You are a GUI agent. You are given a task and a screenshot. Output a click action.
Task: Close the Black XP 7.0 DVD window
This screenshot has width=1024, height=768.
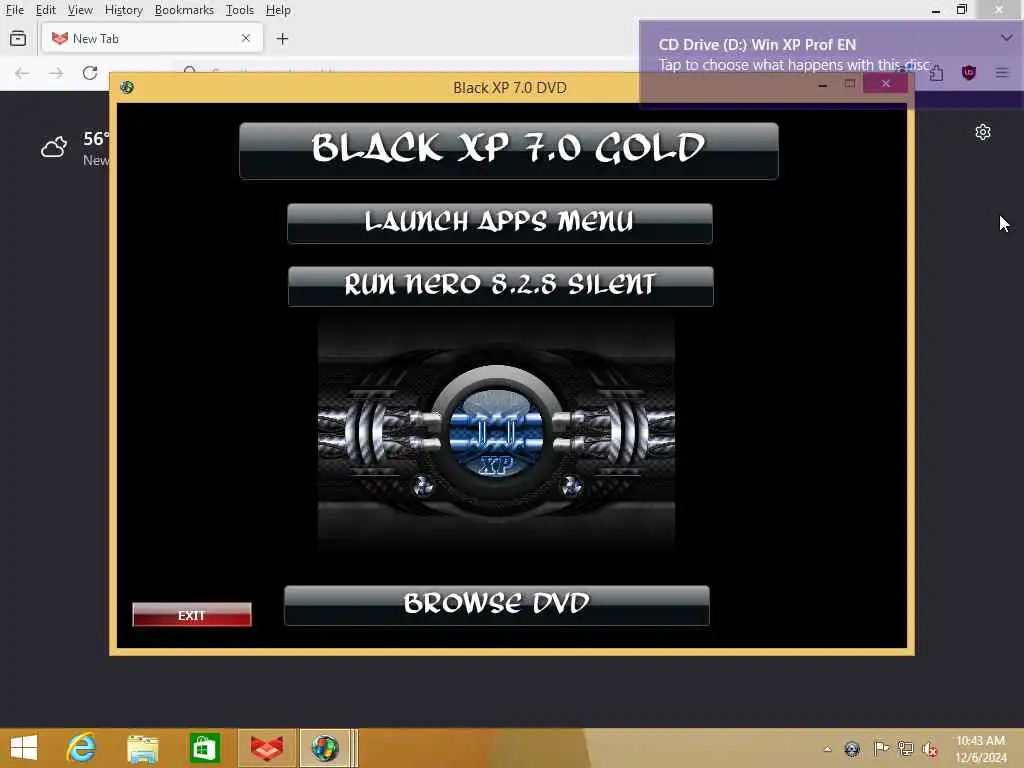(886, 83)
